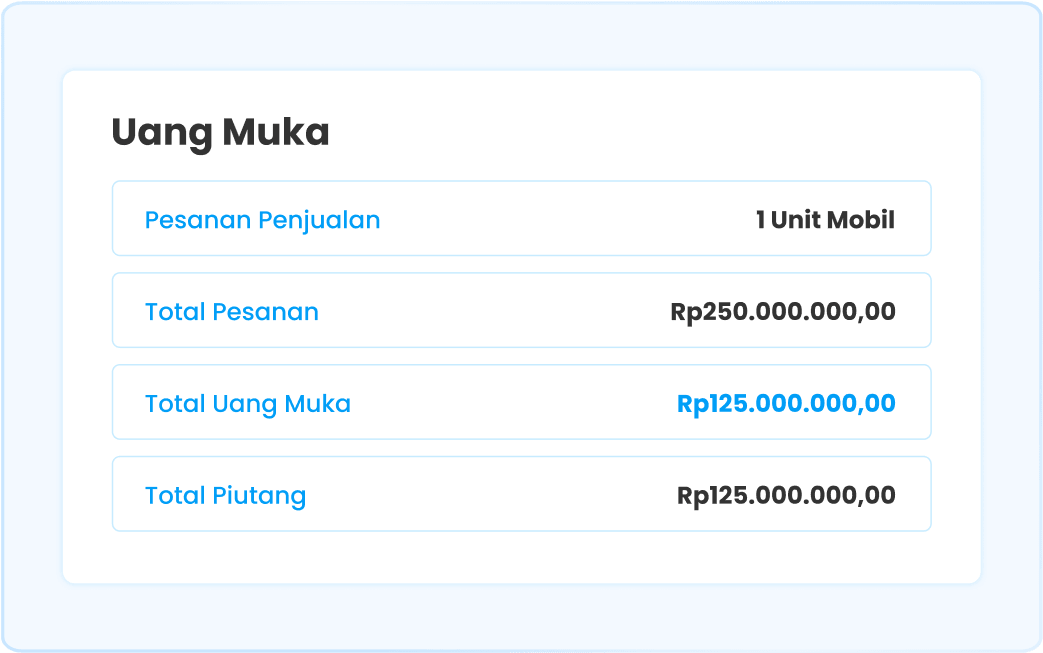Click the Total Pesanan blue label
Screen dimensions: 1043x653
pyautogui.click(x=231, y=312)
